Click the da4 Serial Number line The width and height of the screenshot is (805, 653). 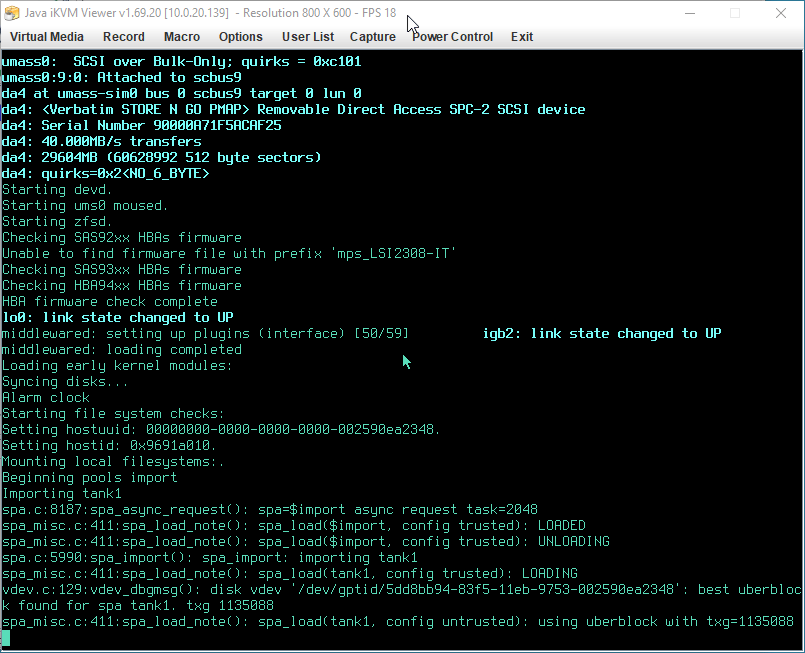(x=142, y=125)
